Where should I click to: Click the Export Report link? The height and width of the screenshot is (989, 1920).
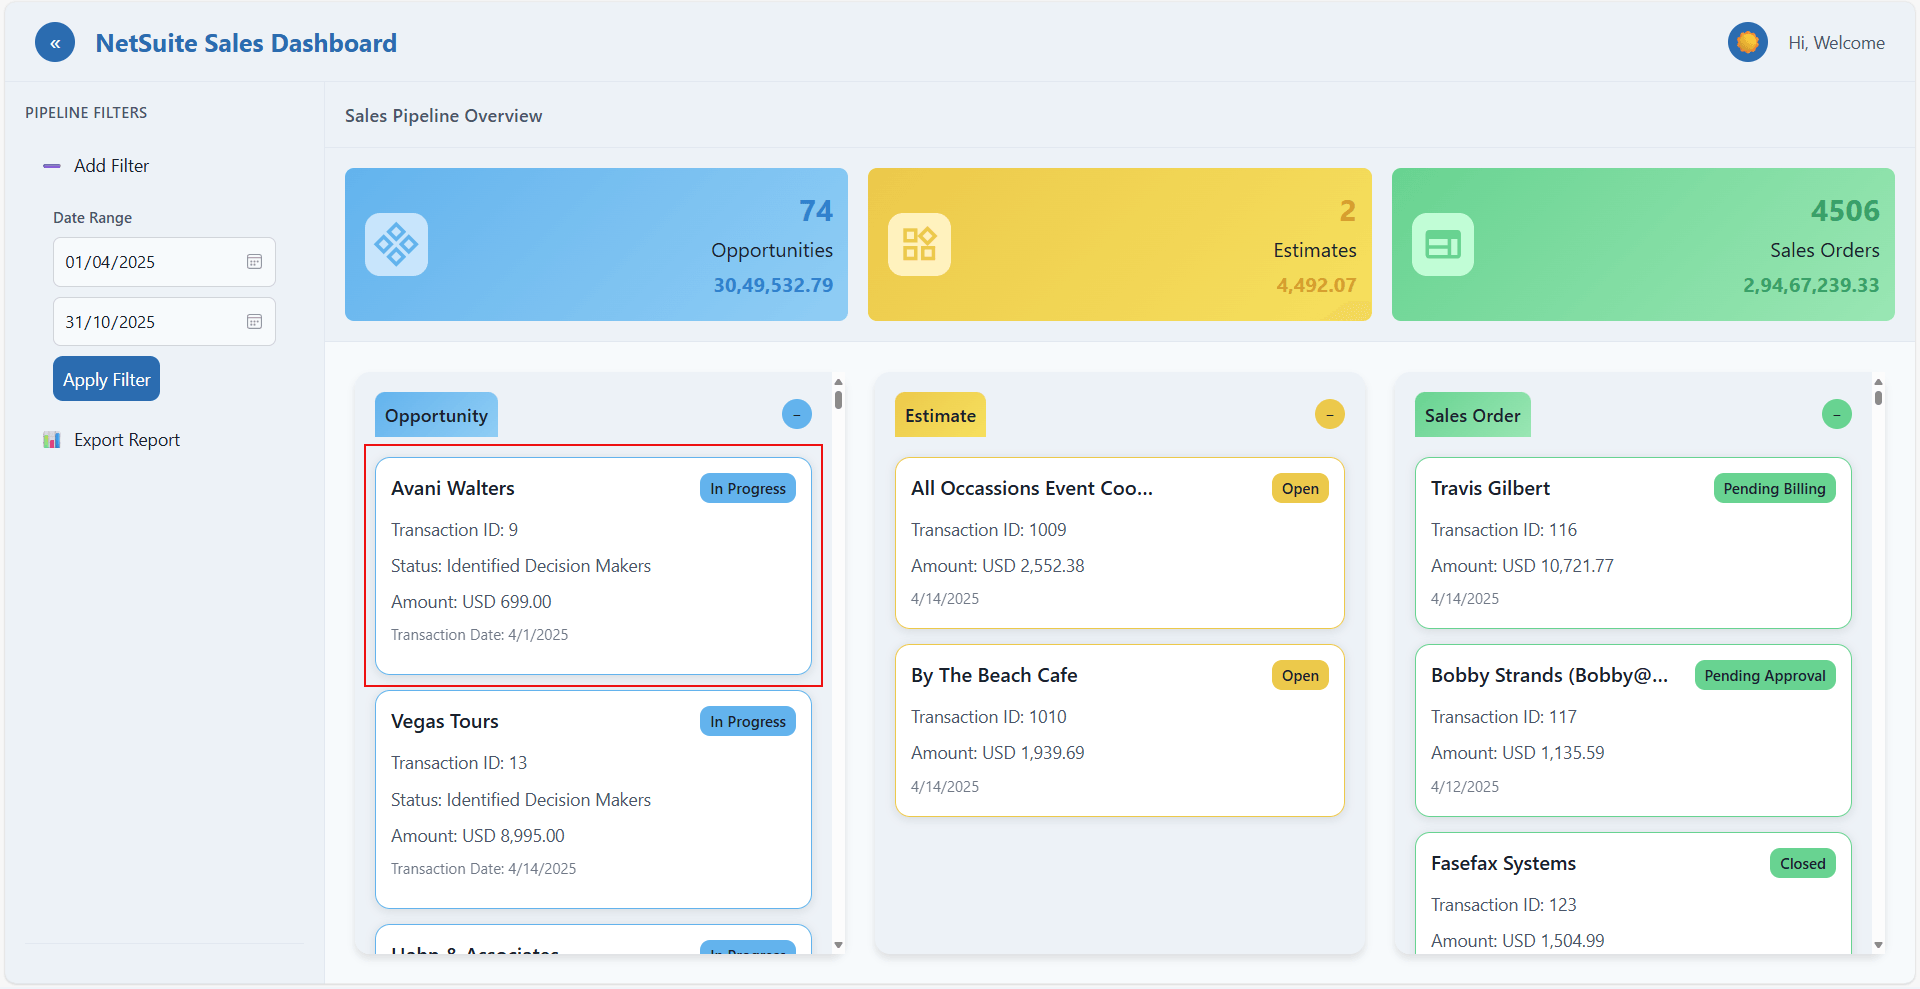tap(126, 440)
